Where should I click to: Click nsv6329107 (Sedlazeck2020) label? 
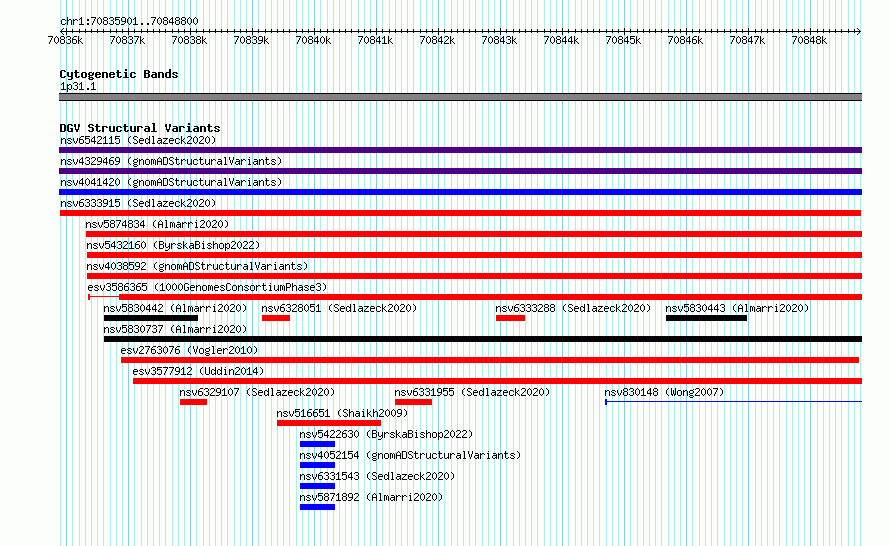point(257,392)
